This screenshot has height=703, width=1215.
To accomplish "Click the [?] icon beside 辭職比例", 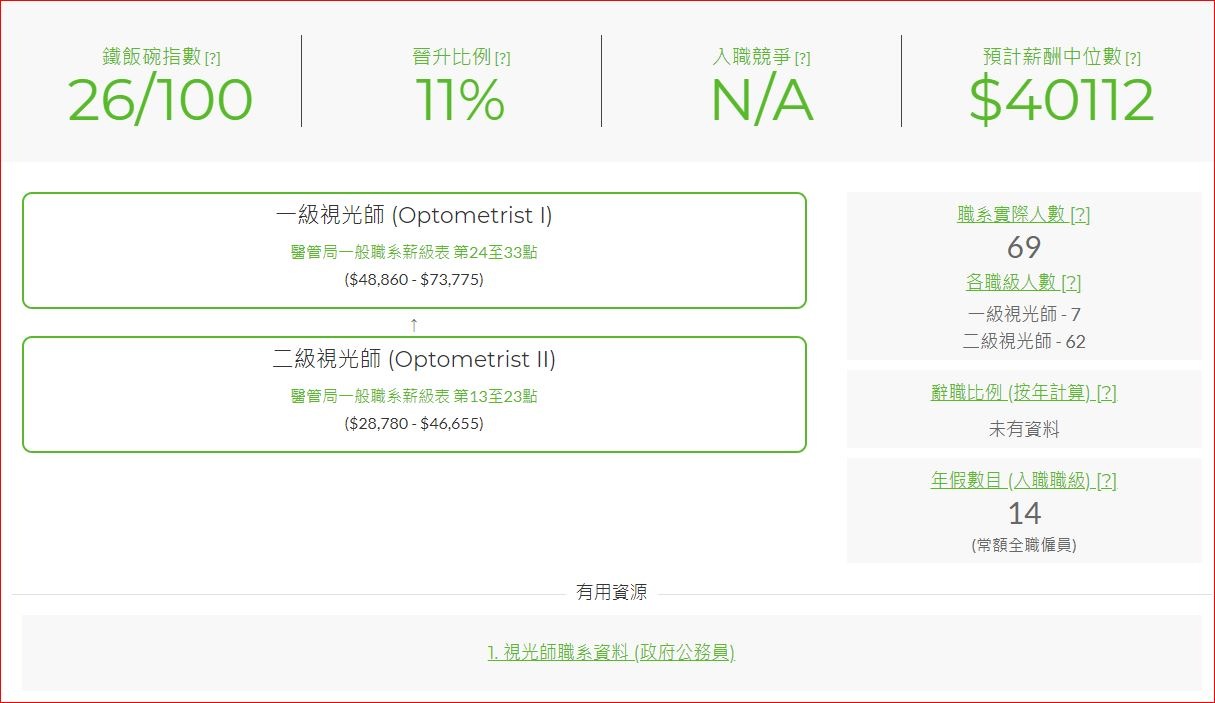I will (x=1106, y=393).
